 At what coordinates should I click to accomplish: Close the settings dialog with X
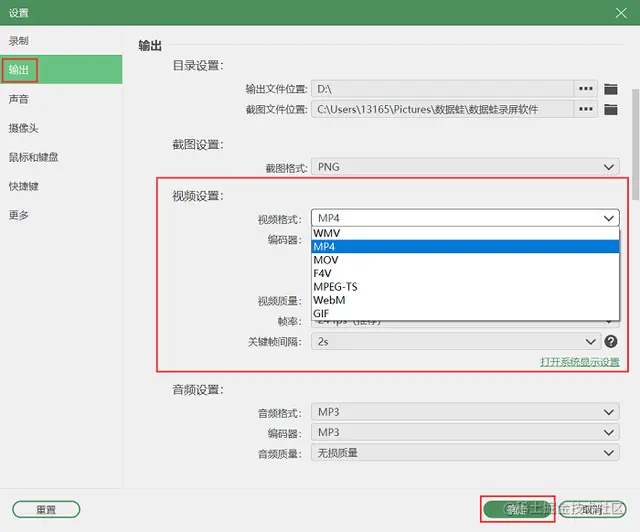click(x=621, y=13)
